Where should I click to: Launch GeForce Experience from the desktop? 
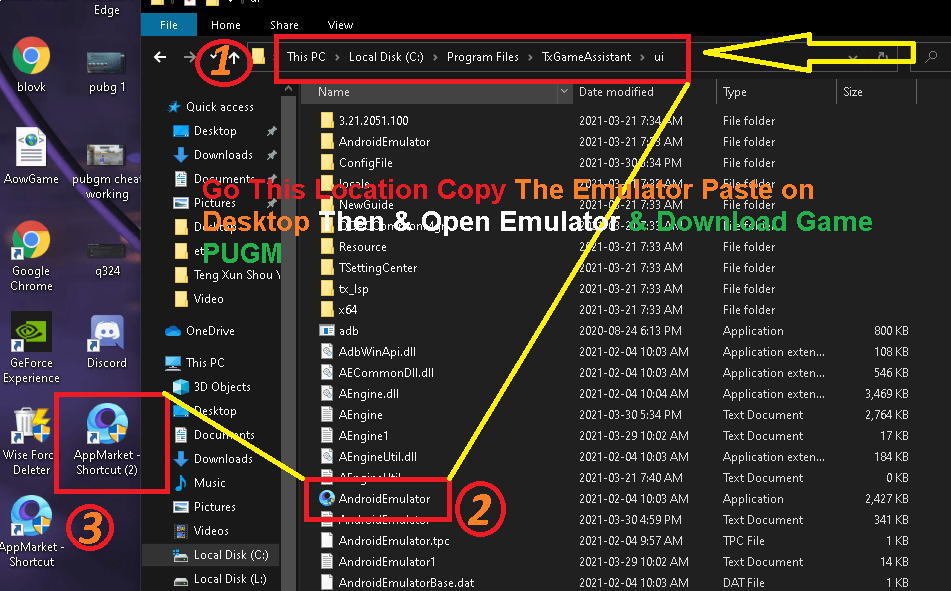(31, 348)
